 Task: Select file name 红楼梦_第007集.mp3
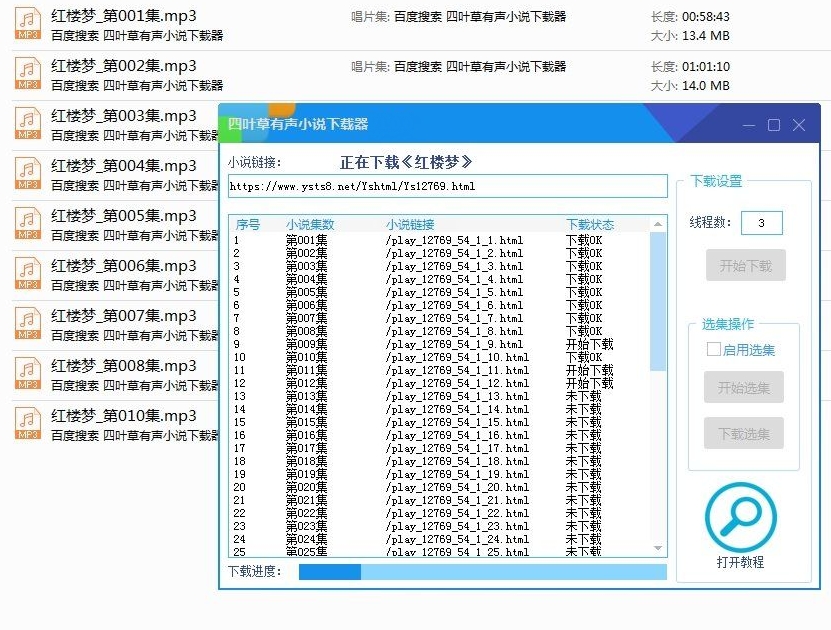(x=123, y=316)
